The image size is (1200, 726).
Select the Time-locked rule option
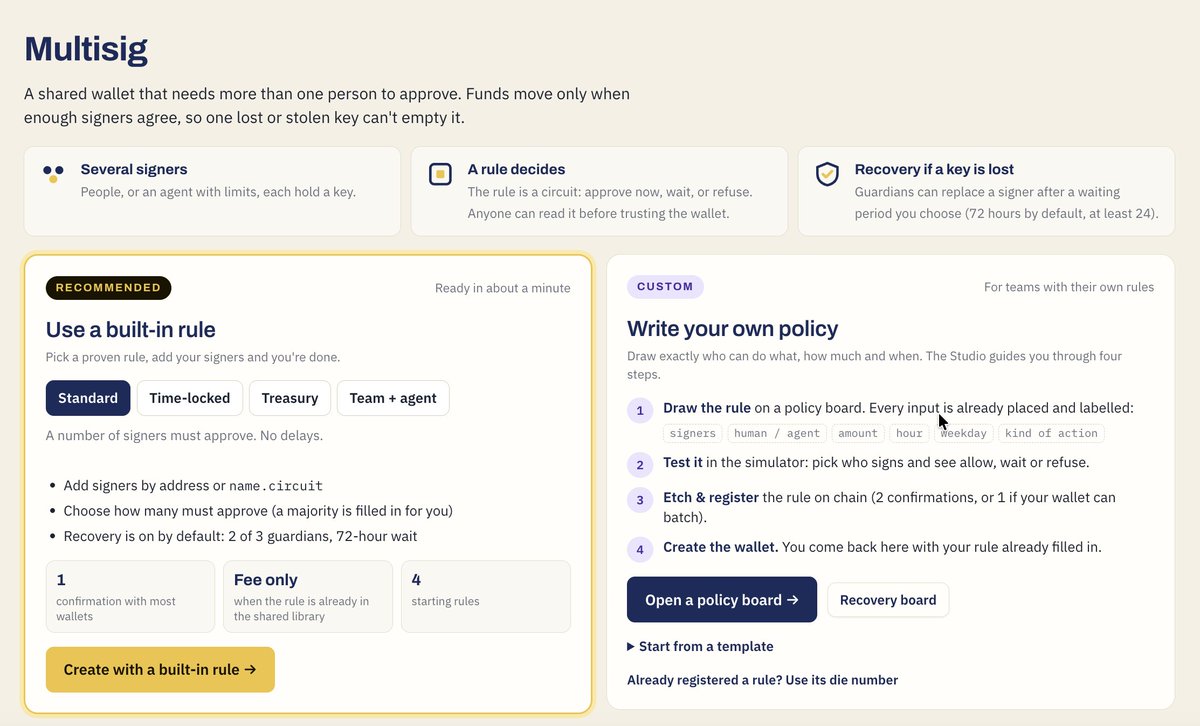point(190,398)
